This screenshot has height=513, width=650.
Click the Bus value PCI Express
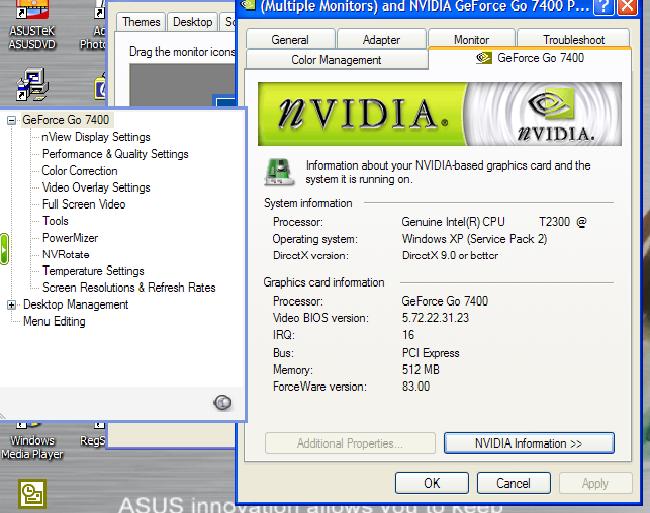tap(431, 353)
